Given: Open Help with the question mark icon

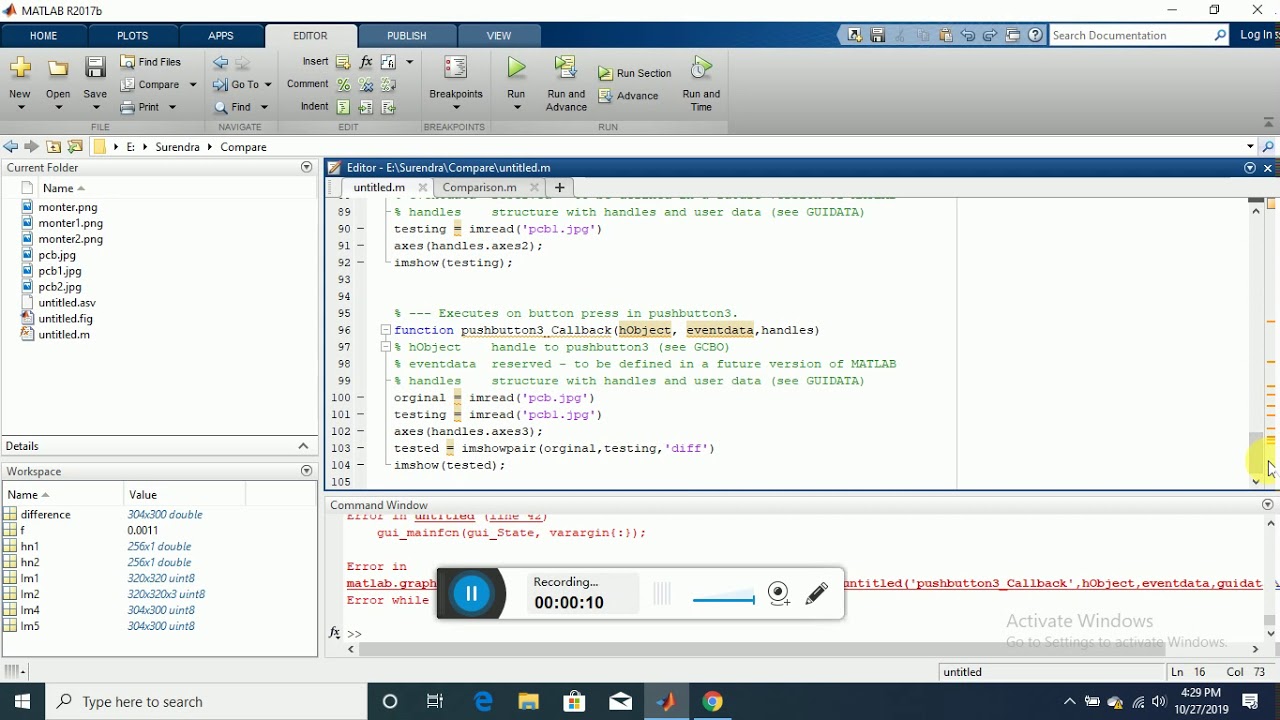Looking at the screenshot, I should click(x=1035, y=35).
